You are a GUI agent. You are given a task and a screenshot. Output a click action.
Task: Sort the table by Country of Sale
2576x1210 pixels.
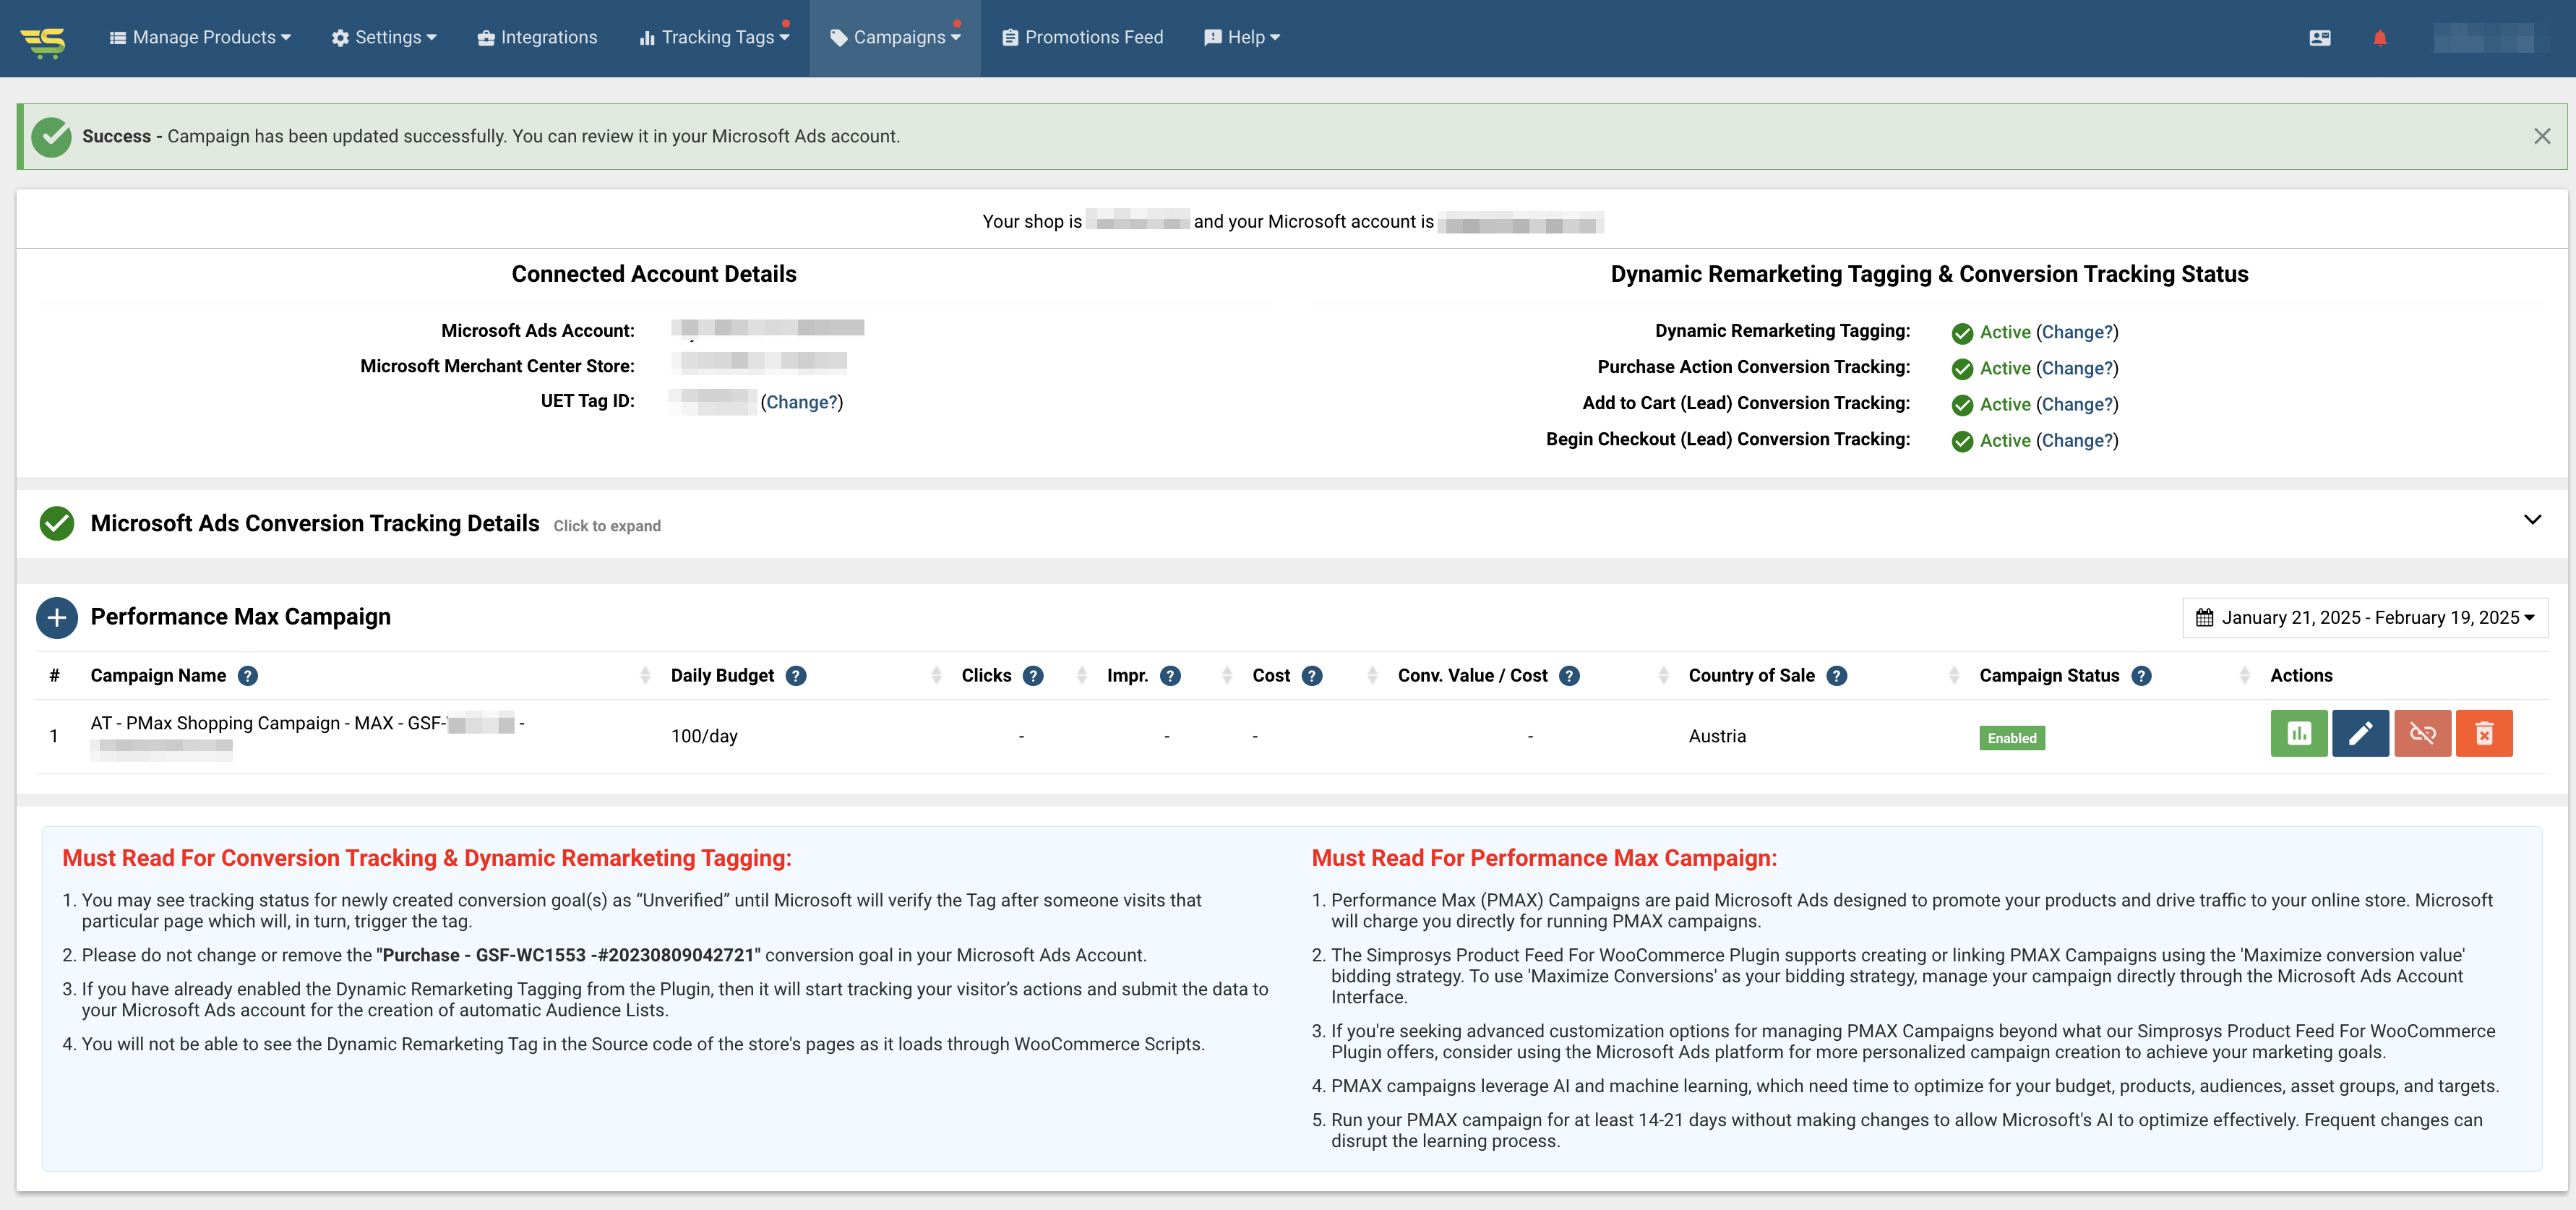click(x=1954, y=676)
